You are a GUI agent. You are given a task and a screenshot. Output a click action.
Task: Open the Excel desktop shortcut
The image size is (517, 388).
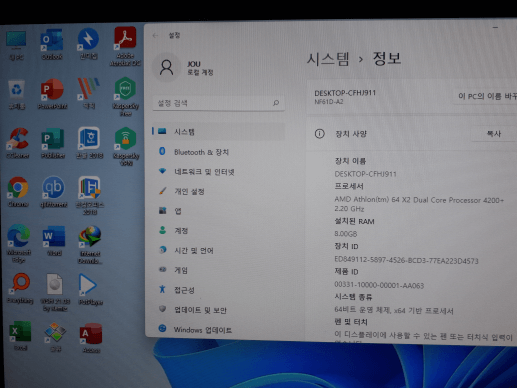click(x=21, y=336)
